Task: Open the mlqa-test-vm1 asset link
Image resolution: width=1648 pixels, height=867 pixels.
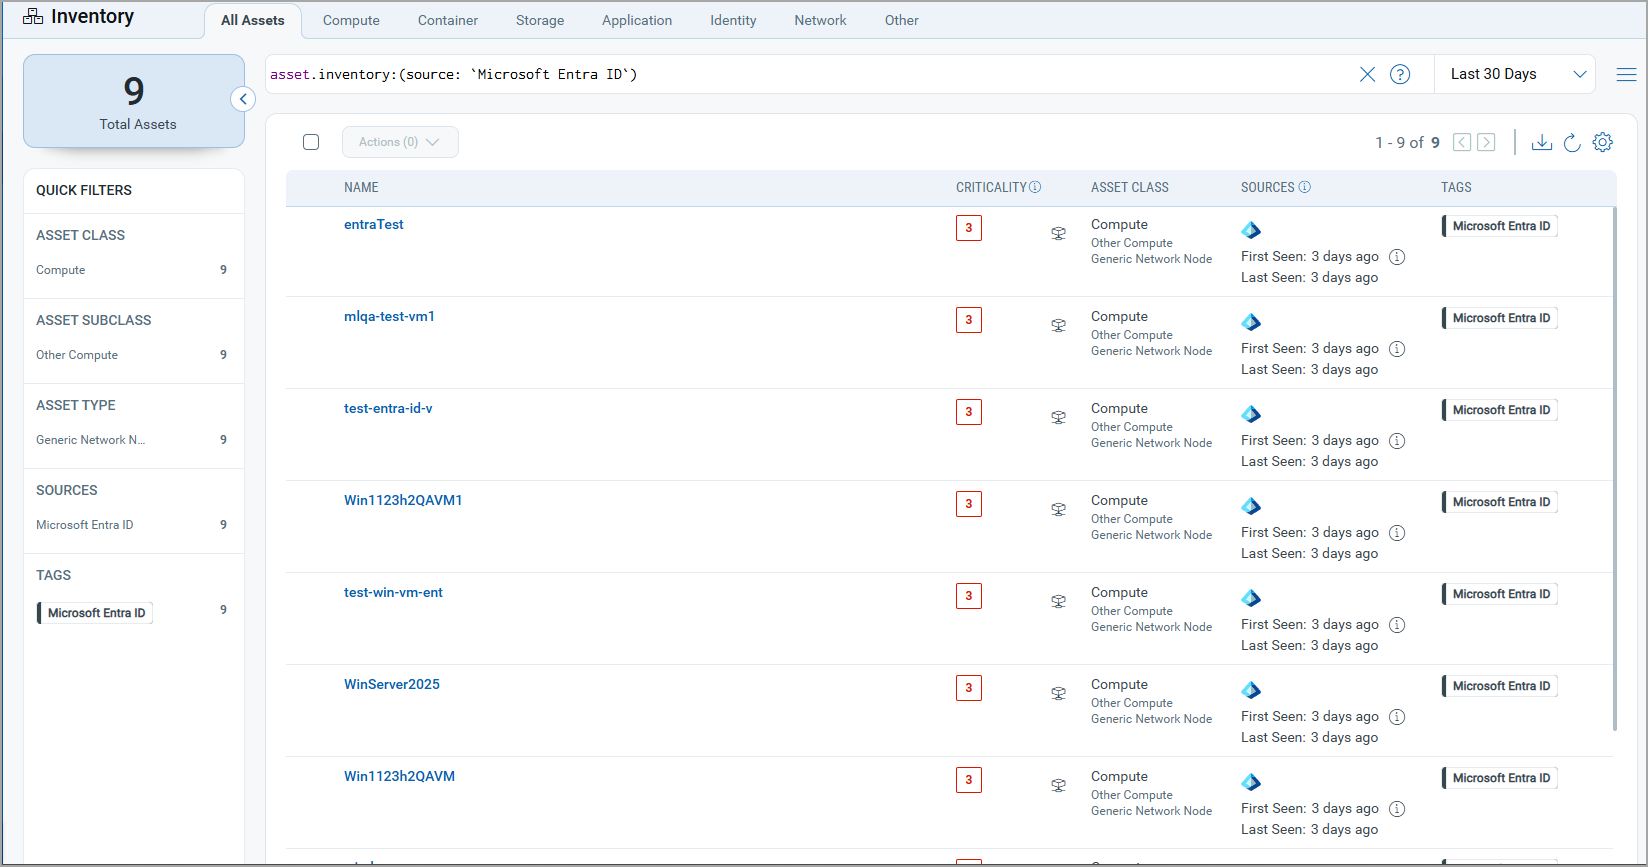Action: tap(389, 316)
